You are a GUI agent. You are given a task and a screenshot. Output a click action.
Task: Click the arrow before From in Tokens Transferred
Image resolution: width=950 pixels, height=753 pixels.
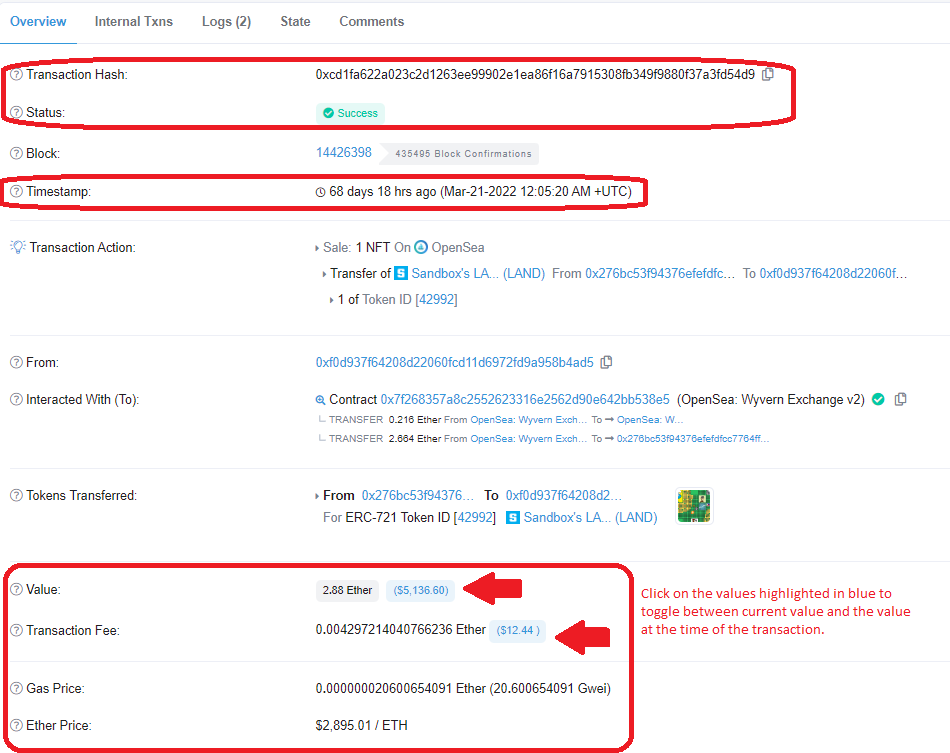317,496
